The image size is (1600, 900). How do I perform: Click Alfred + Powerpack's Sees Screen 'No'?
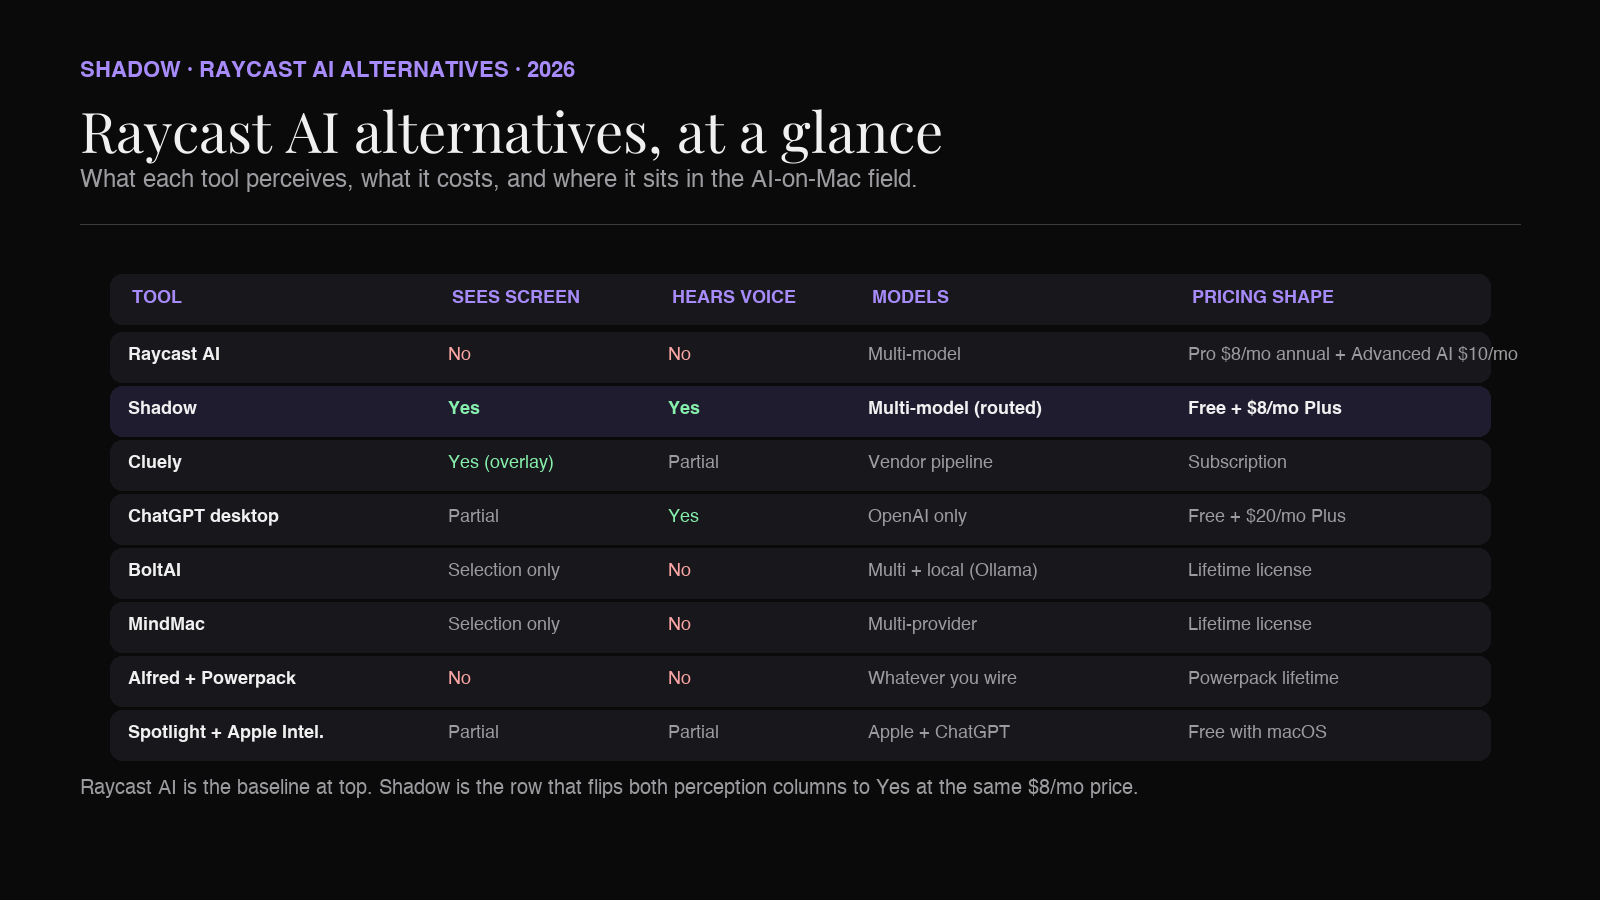tap(459, 678)
